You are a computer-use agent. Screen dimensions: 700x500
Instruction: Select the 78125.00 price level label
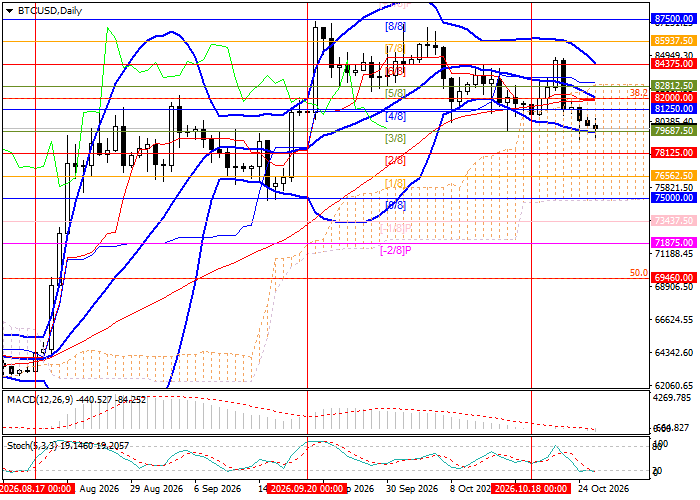click(673, 153)
